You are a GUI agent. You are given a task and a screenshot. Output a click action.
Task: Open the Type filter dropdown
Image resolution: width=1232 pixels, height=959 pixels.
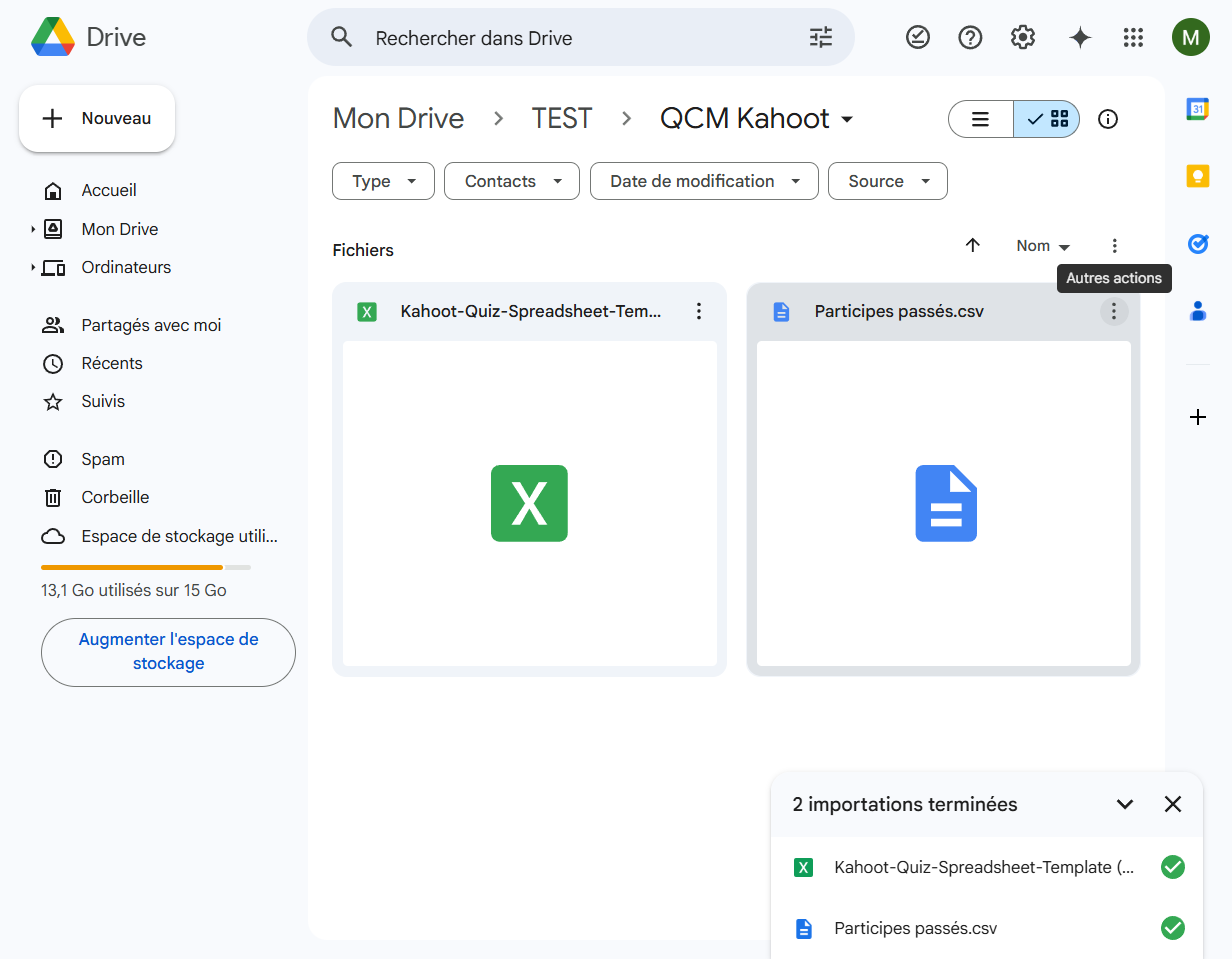[x=383, y=181]
